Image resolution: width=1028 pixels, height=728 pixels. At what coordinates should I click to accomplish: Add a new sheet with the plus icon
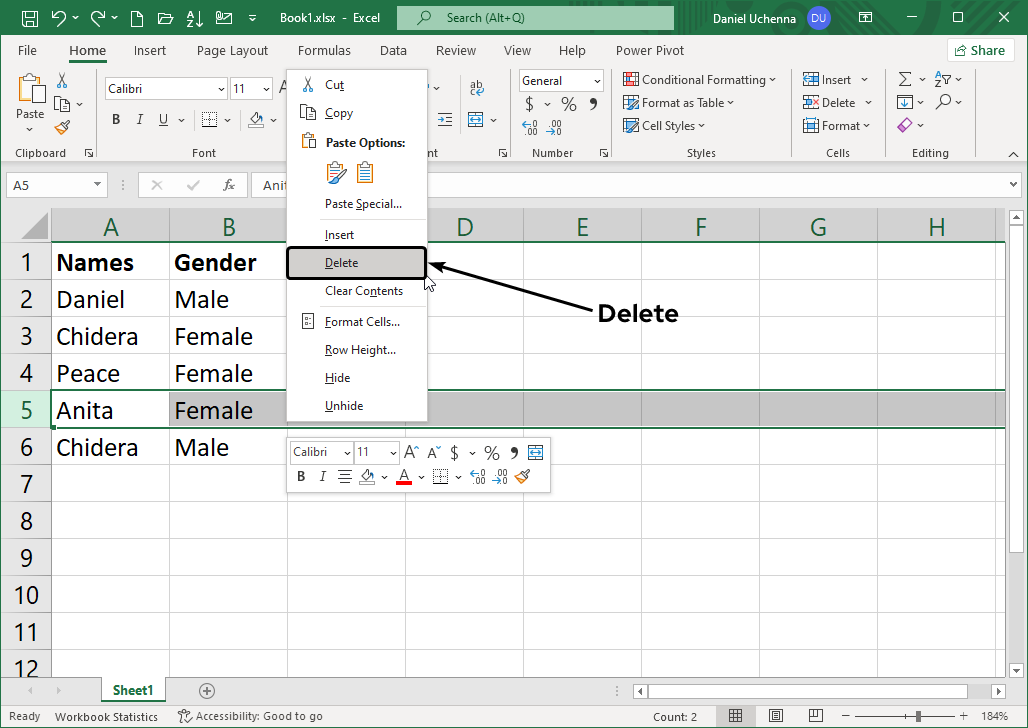click(207, 690)
